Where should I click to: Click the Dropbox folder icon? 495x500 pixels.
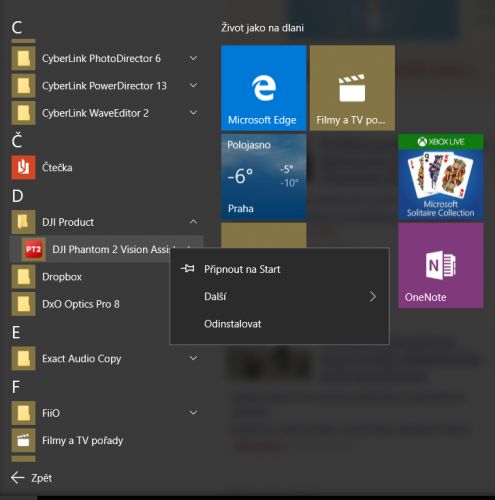23,277
